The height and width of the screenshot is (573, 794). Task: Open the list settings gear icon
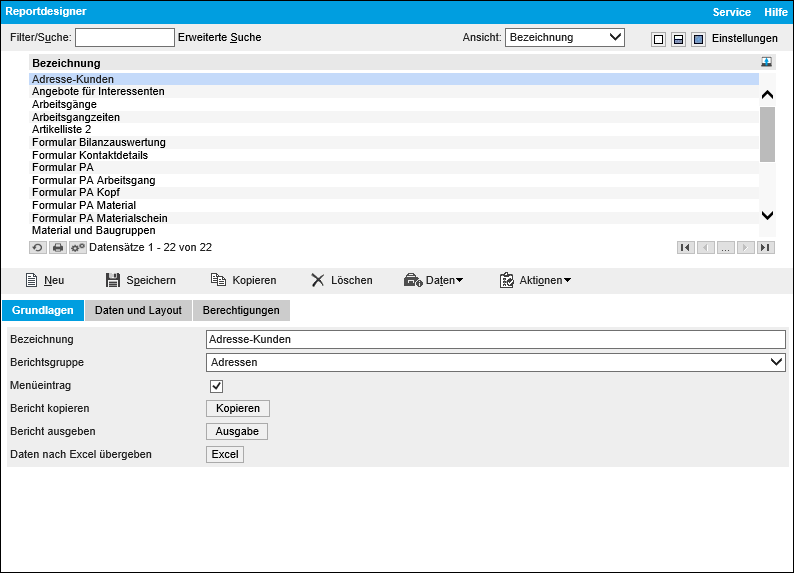point(77,248)
